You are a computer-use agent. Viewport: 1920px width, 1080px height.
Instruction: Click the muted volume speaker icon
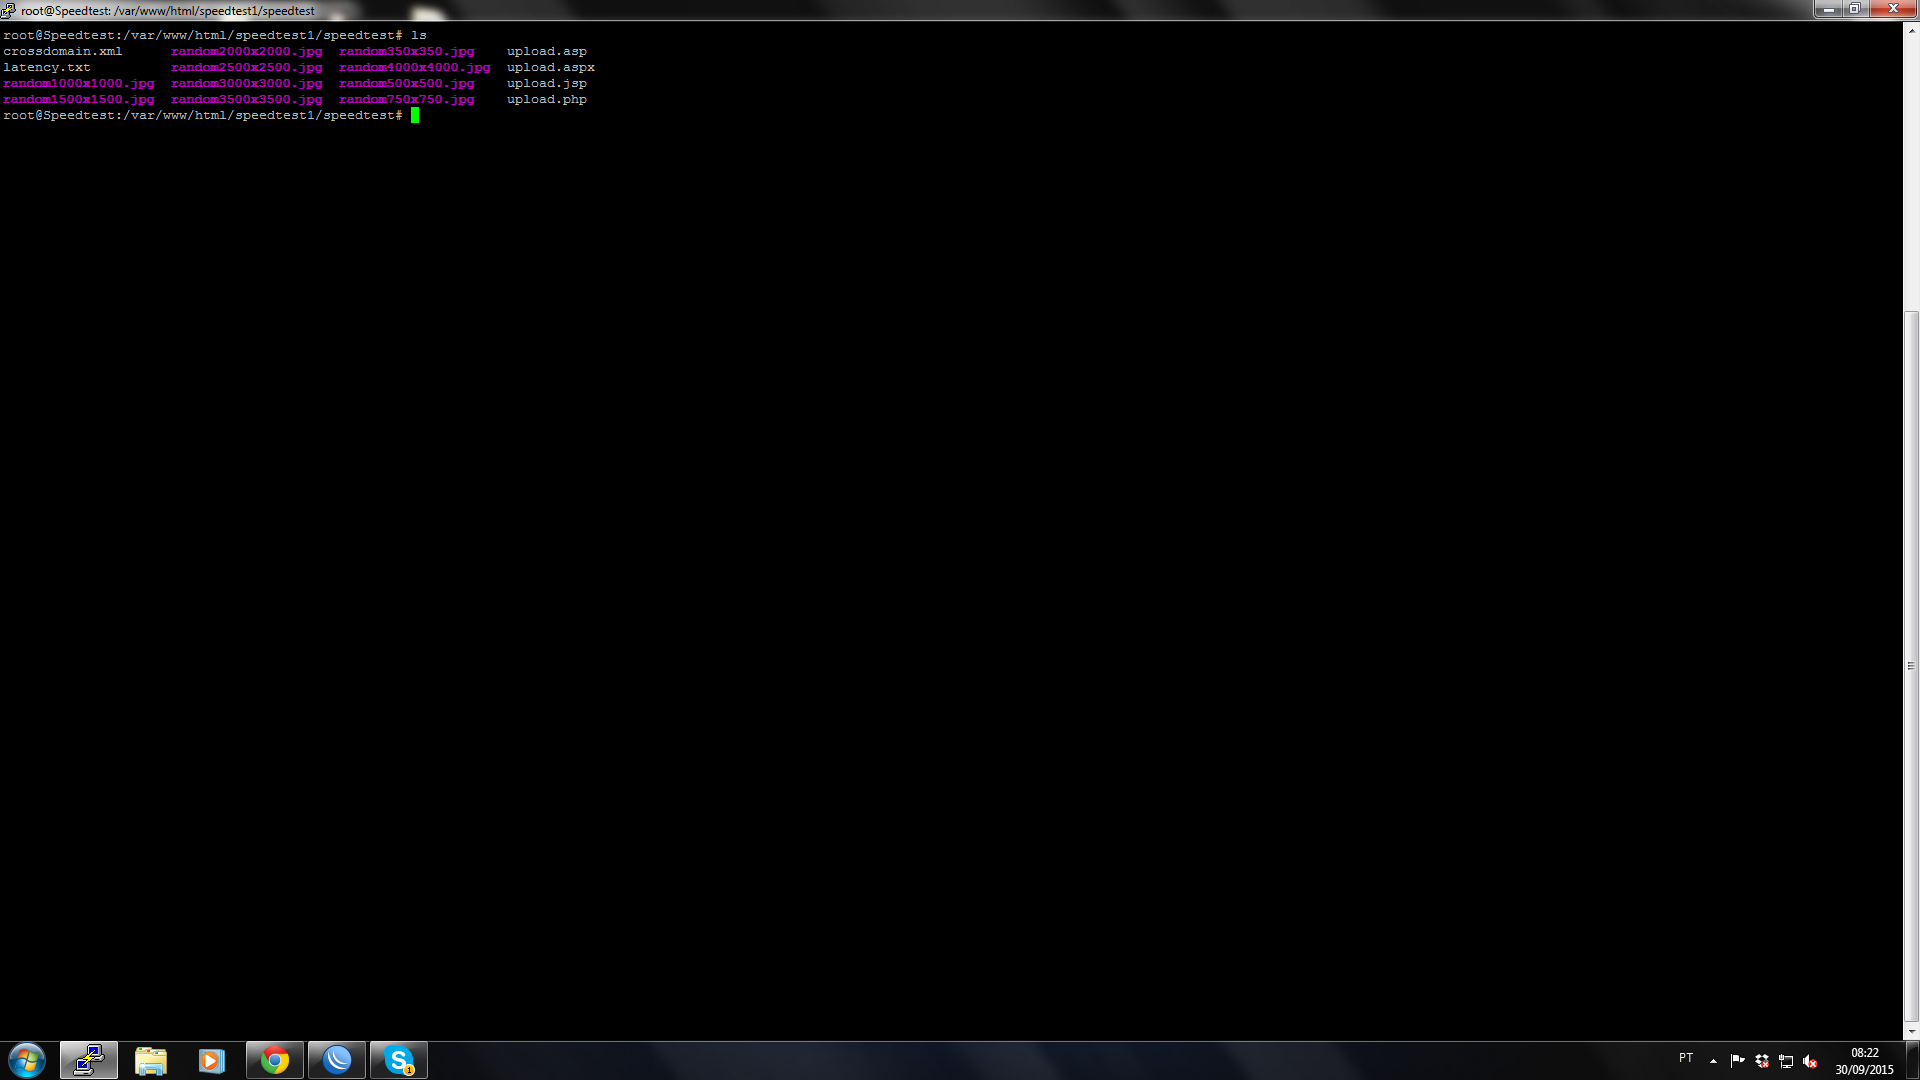tap(1810, 1061)
